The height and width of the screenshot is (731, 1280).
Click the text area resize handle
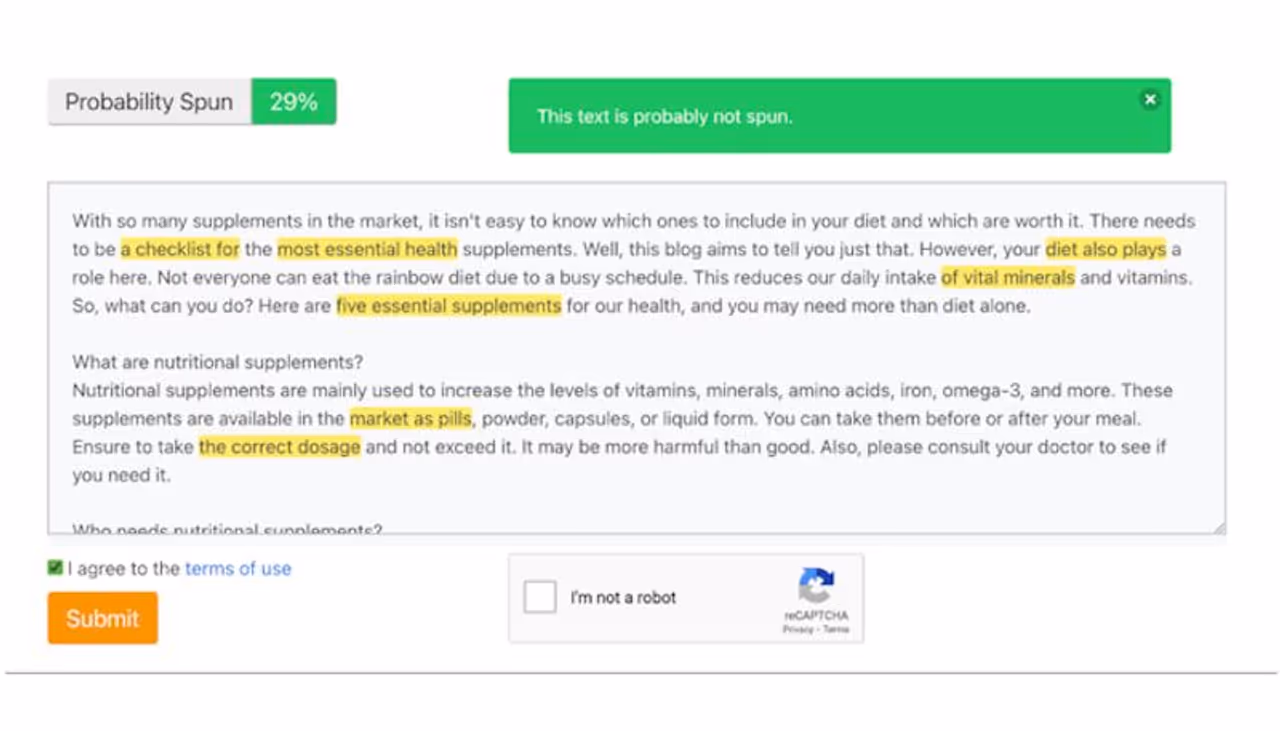[x=1219, y=528]
